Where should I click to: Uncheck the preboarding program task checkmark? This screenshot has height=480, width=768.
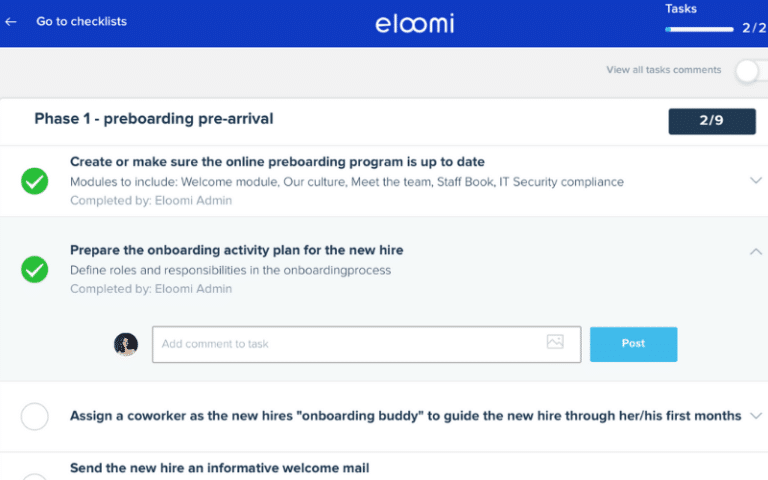click(35, 181)
